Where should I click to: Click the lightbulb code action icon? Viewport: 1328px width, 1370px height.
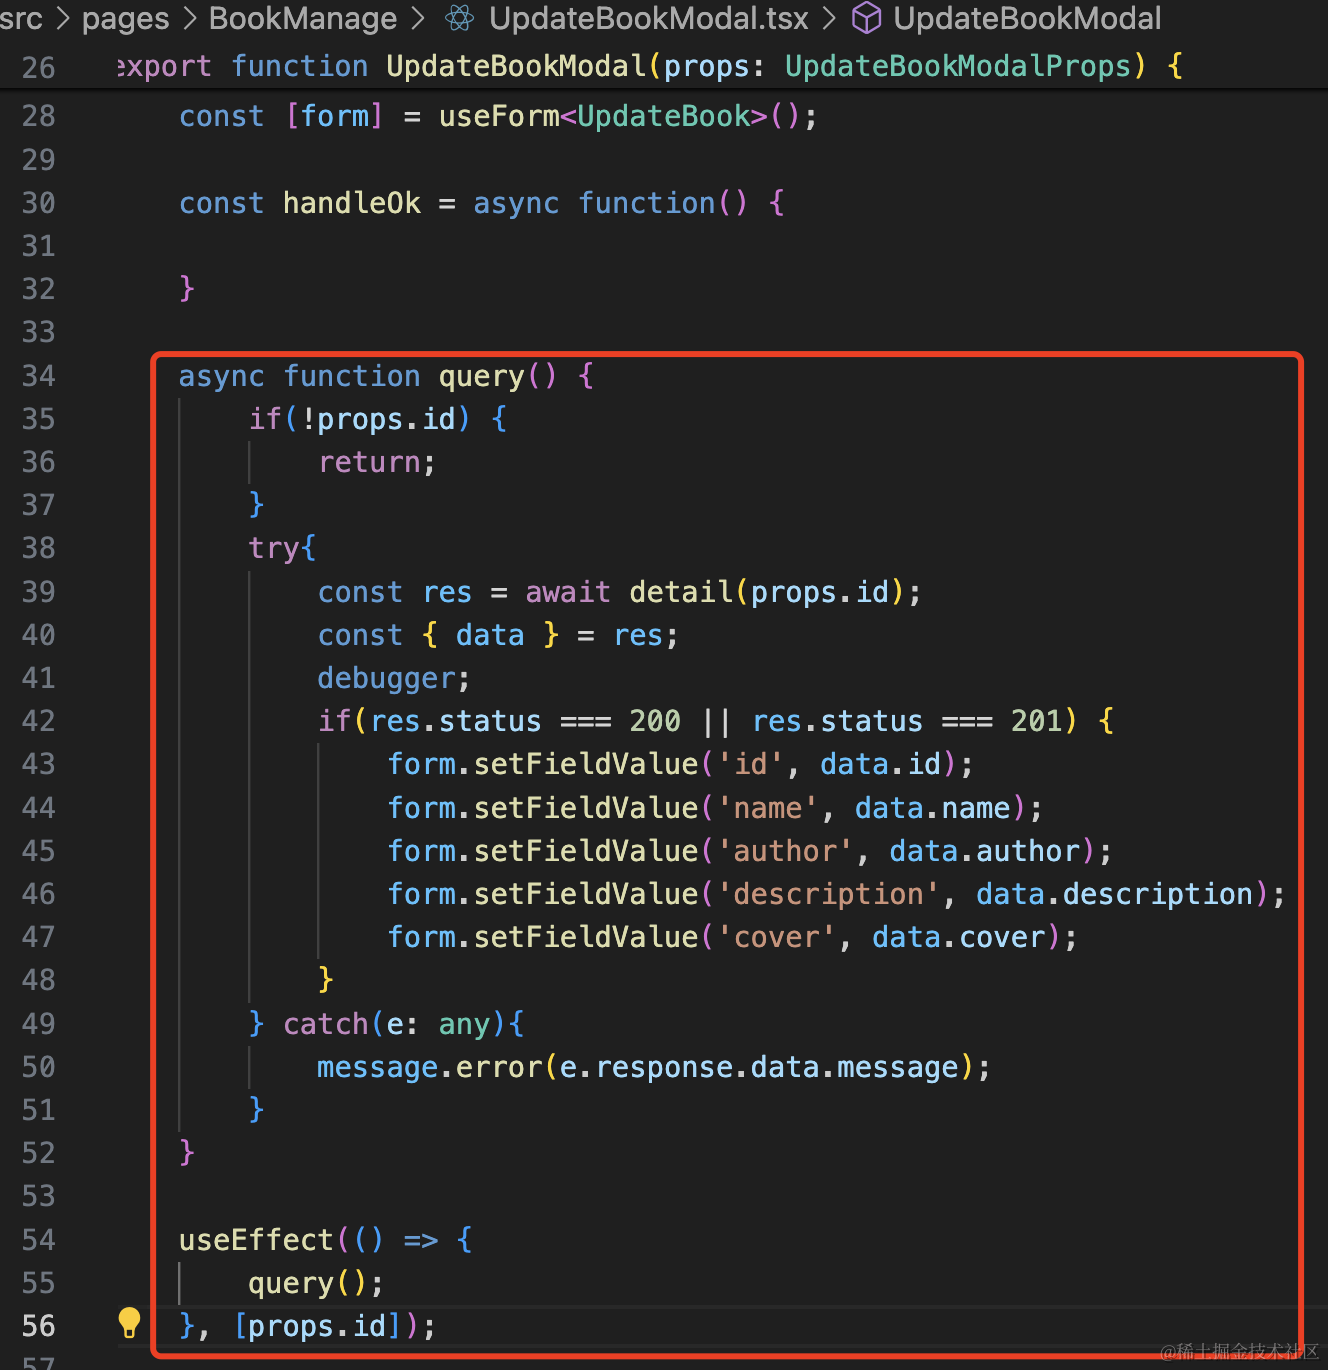[x=129, y=1323]
